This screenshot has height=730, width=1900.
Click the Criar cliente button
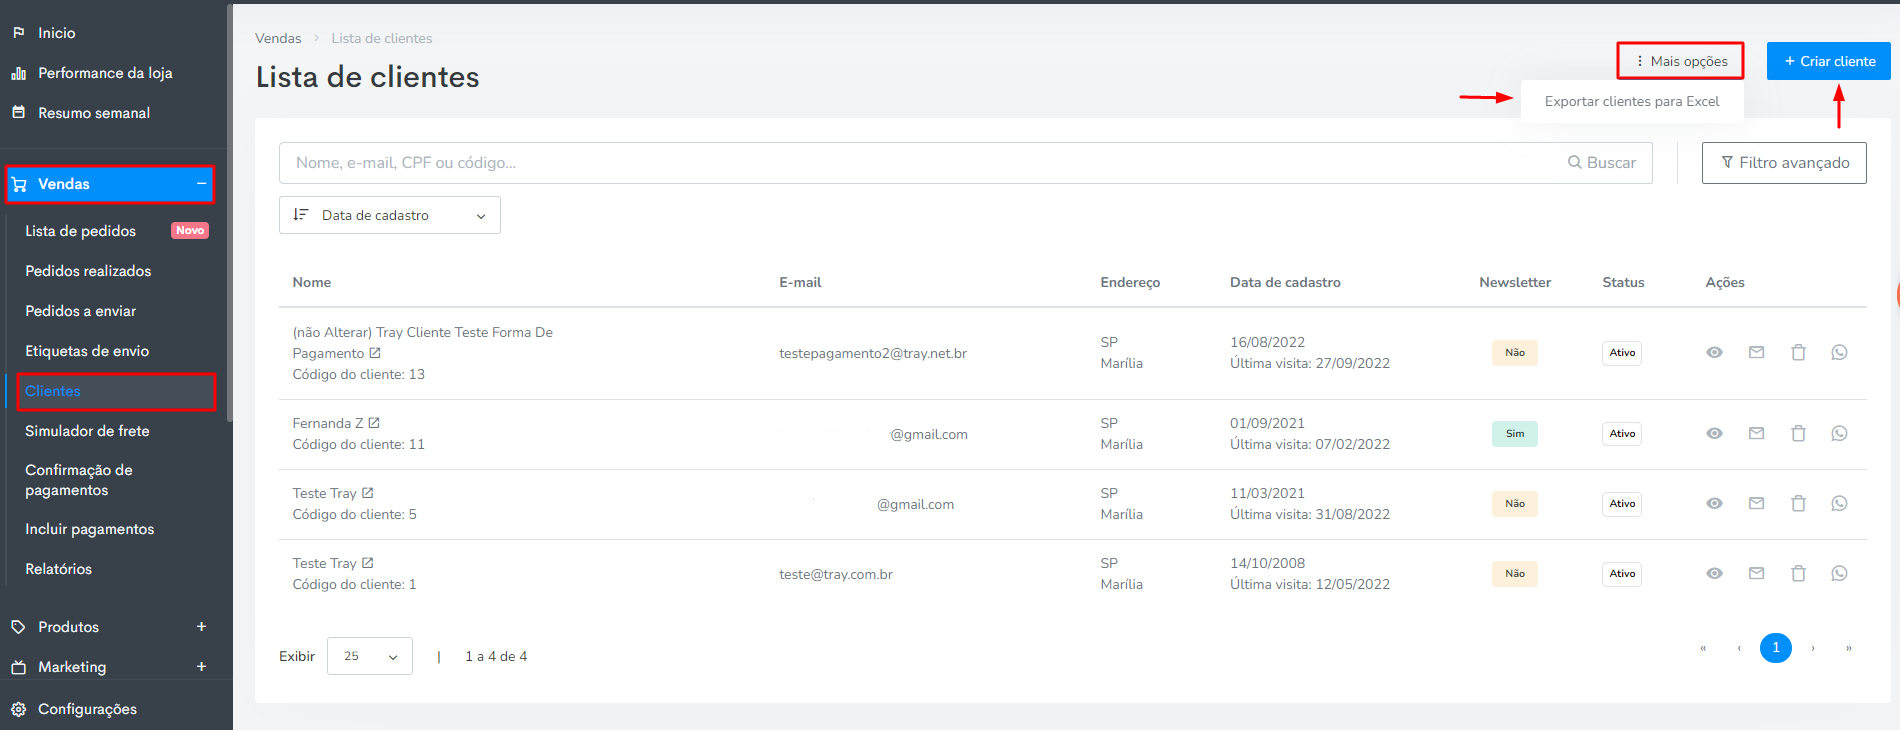pyautogui.click(x=1829, y=61)
